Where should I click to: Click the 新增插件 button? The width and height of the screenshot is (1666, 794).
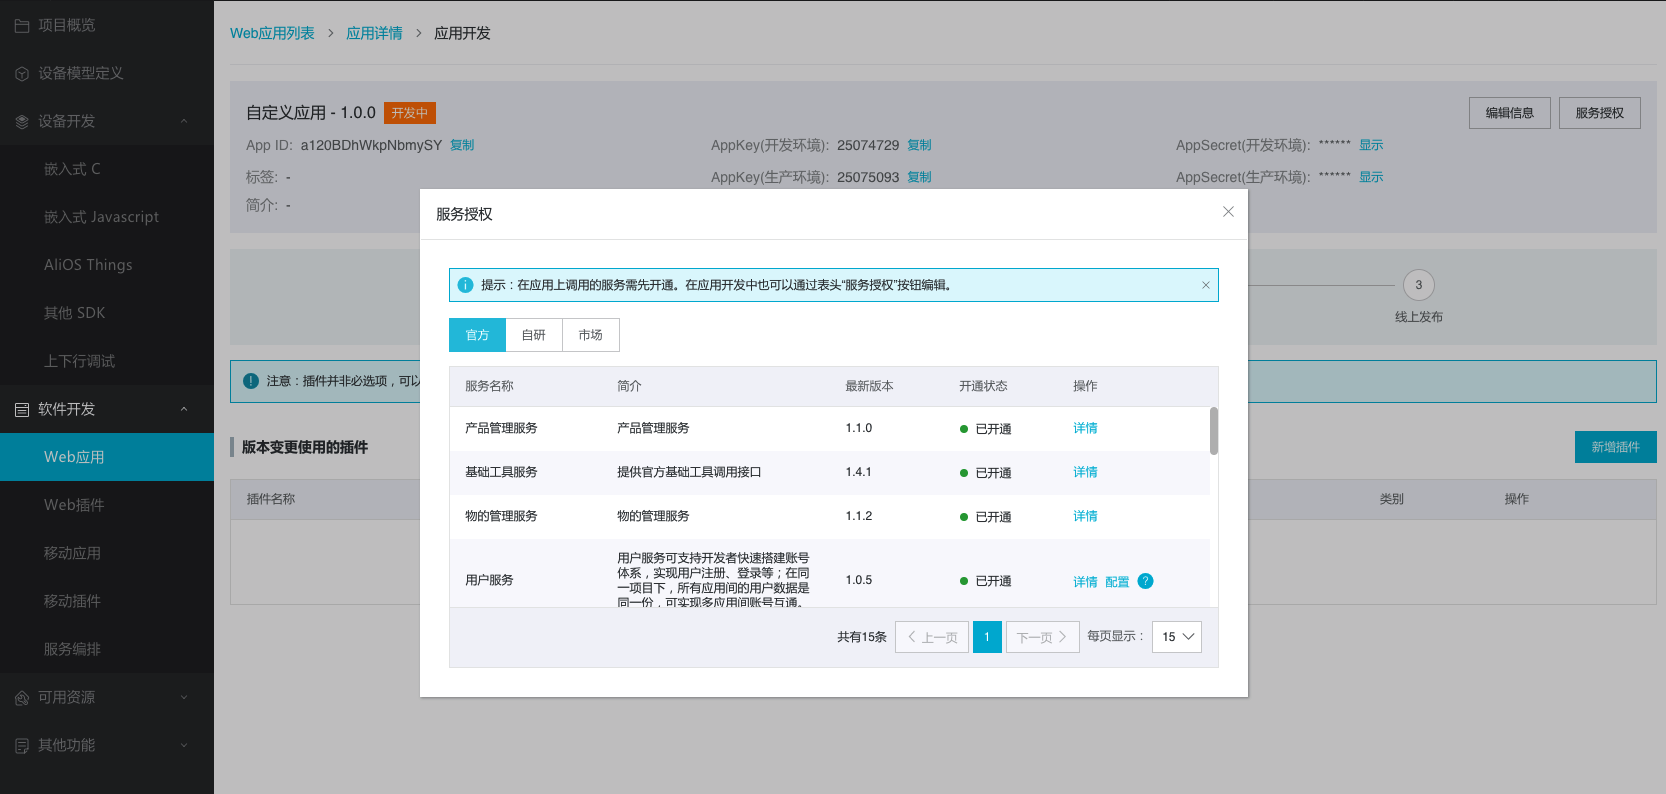[1616, 447]
